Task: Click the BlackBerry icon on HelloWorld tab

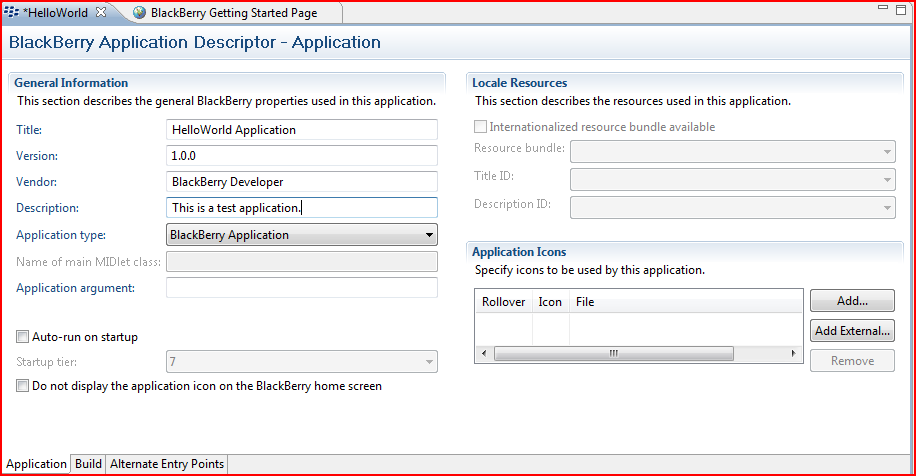Action: tap(11, 12)
